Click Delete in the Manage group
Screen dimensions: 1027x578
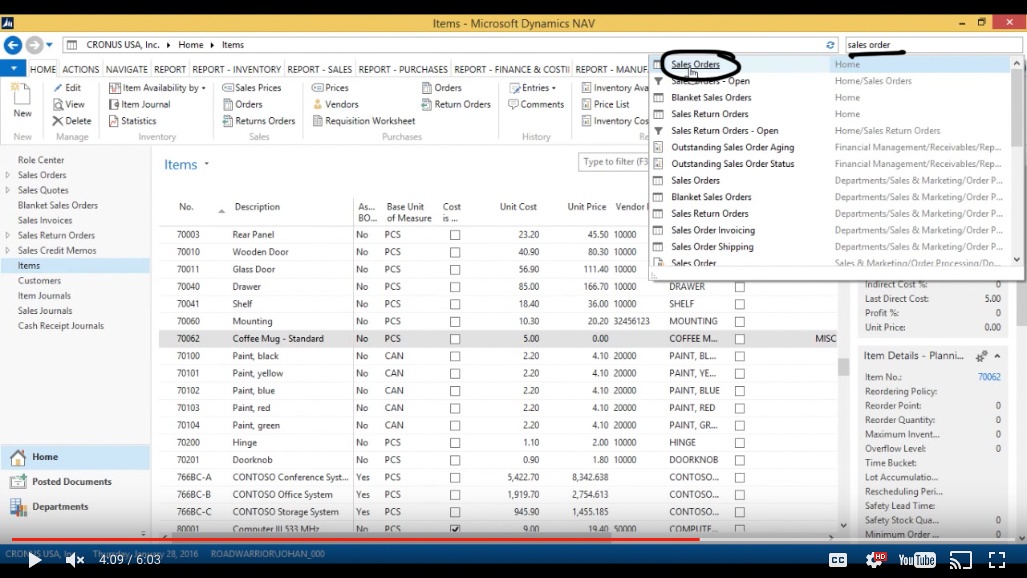(x=72, y=121)
